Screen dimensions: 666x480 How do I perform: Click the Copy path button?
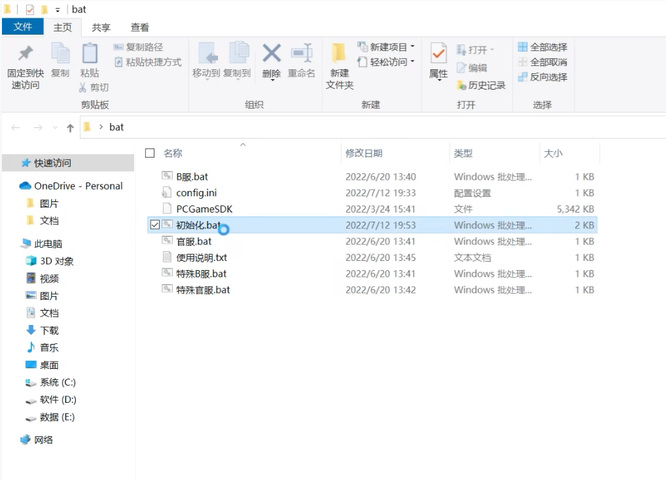(x=138, y=47)
